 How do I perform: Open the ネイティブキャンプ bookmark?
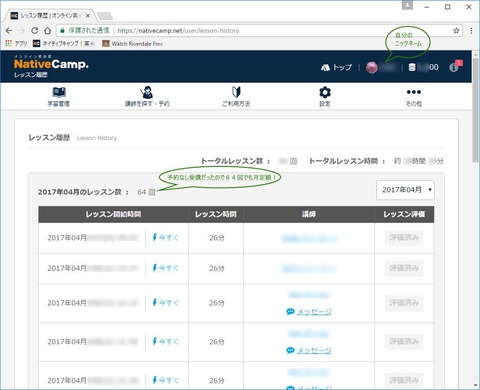click(x=64, y=43)
